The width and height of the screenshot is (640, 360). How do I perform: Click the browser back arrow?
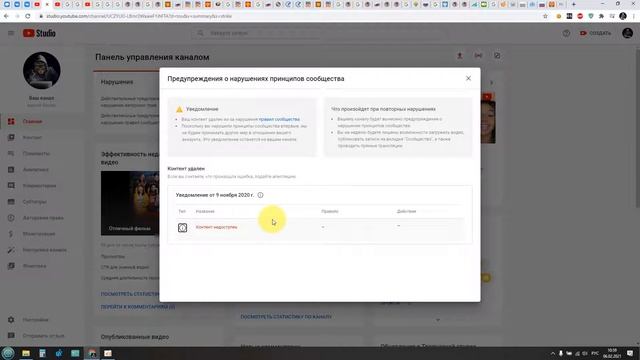(6, 16)
